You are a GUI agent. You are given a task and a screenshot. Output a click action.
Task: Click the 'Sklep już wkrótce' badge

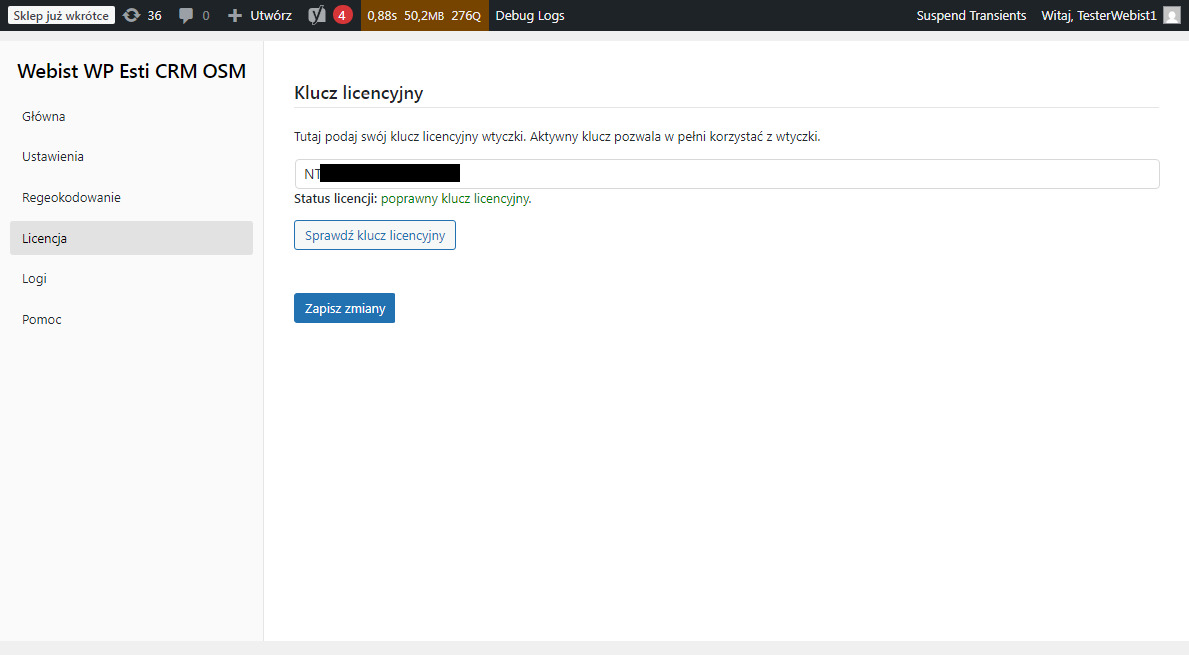coord(61,16)
